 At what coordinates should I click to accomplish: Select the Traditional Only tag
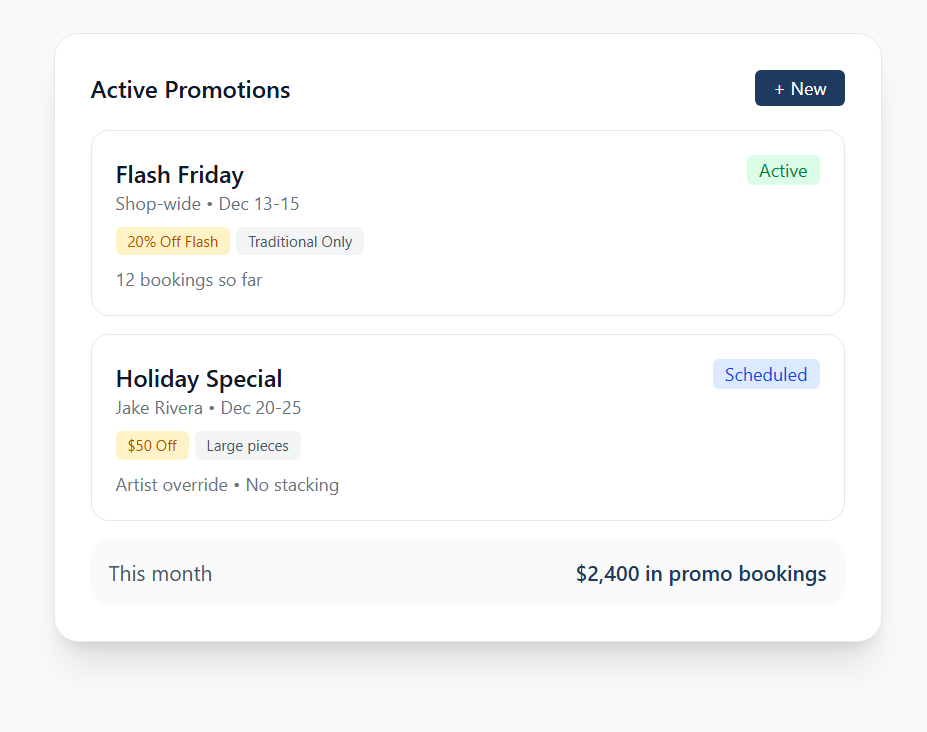click(x=300, y=242)
